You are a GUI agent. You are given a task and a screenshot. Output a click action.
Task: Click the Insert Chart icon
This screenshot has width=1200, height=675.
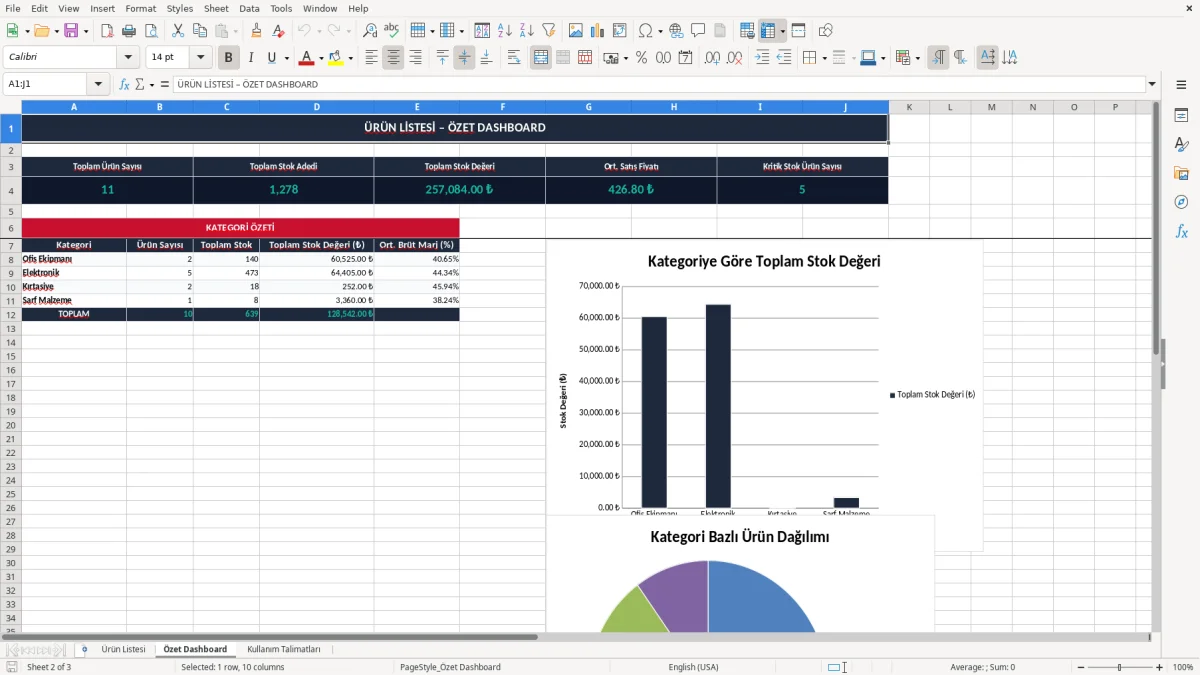(598, 31)
